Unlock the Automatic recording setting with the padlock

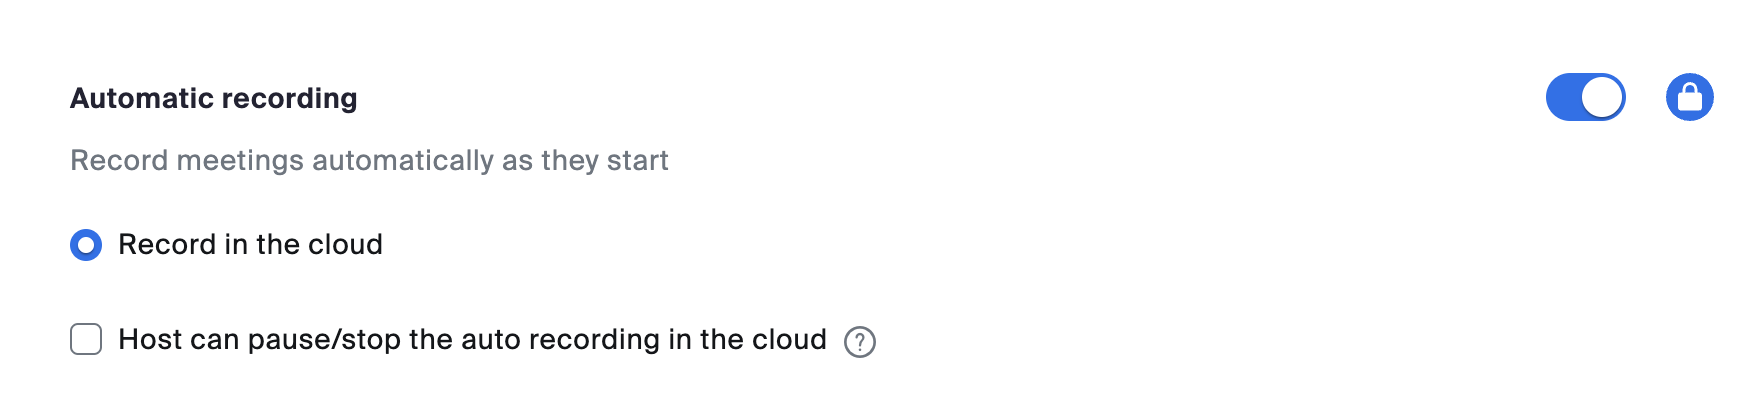coord(1689,97)
